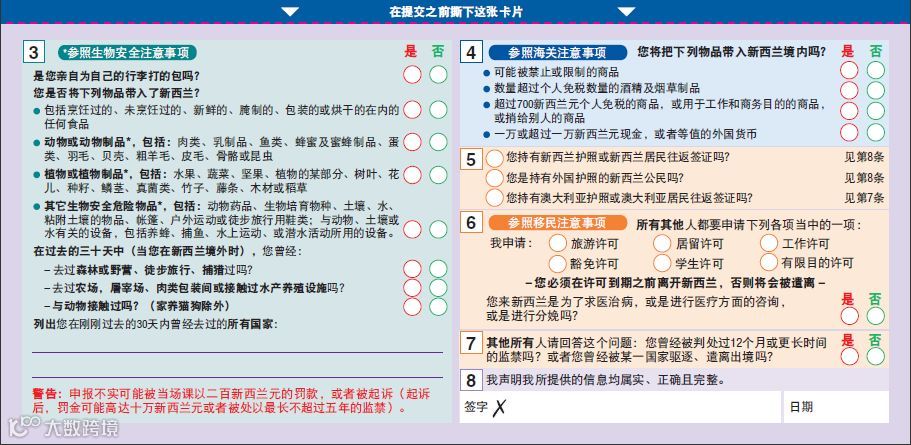Click the 日期 date field

click(836, 407)
